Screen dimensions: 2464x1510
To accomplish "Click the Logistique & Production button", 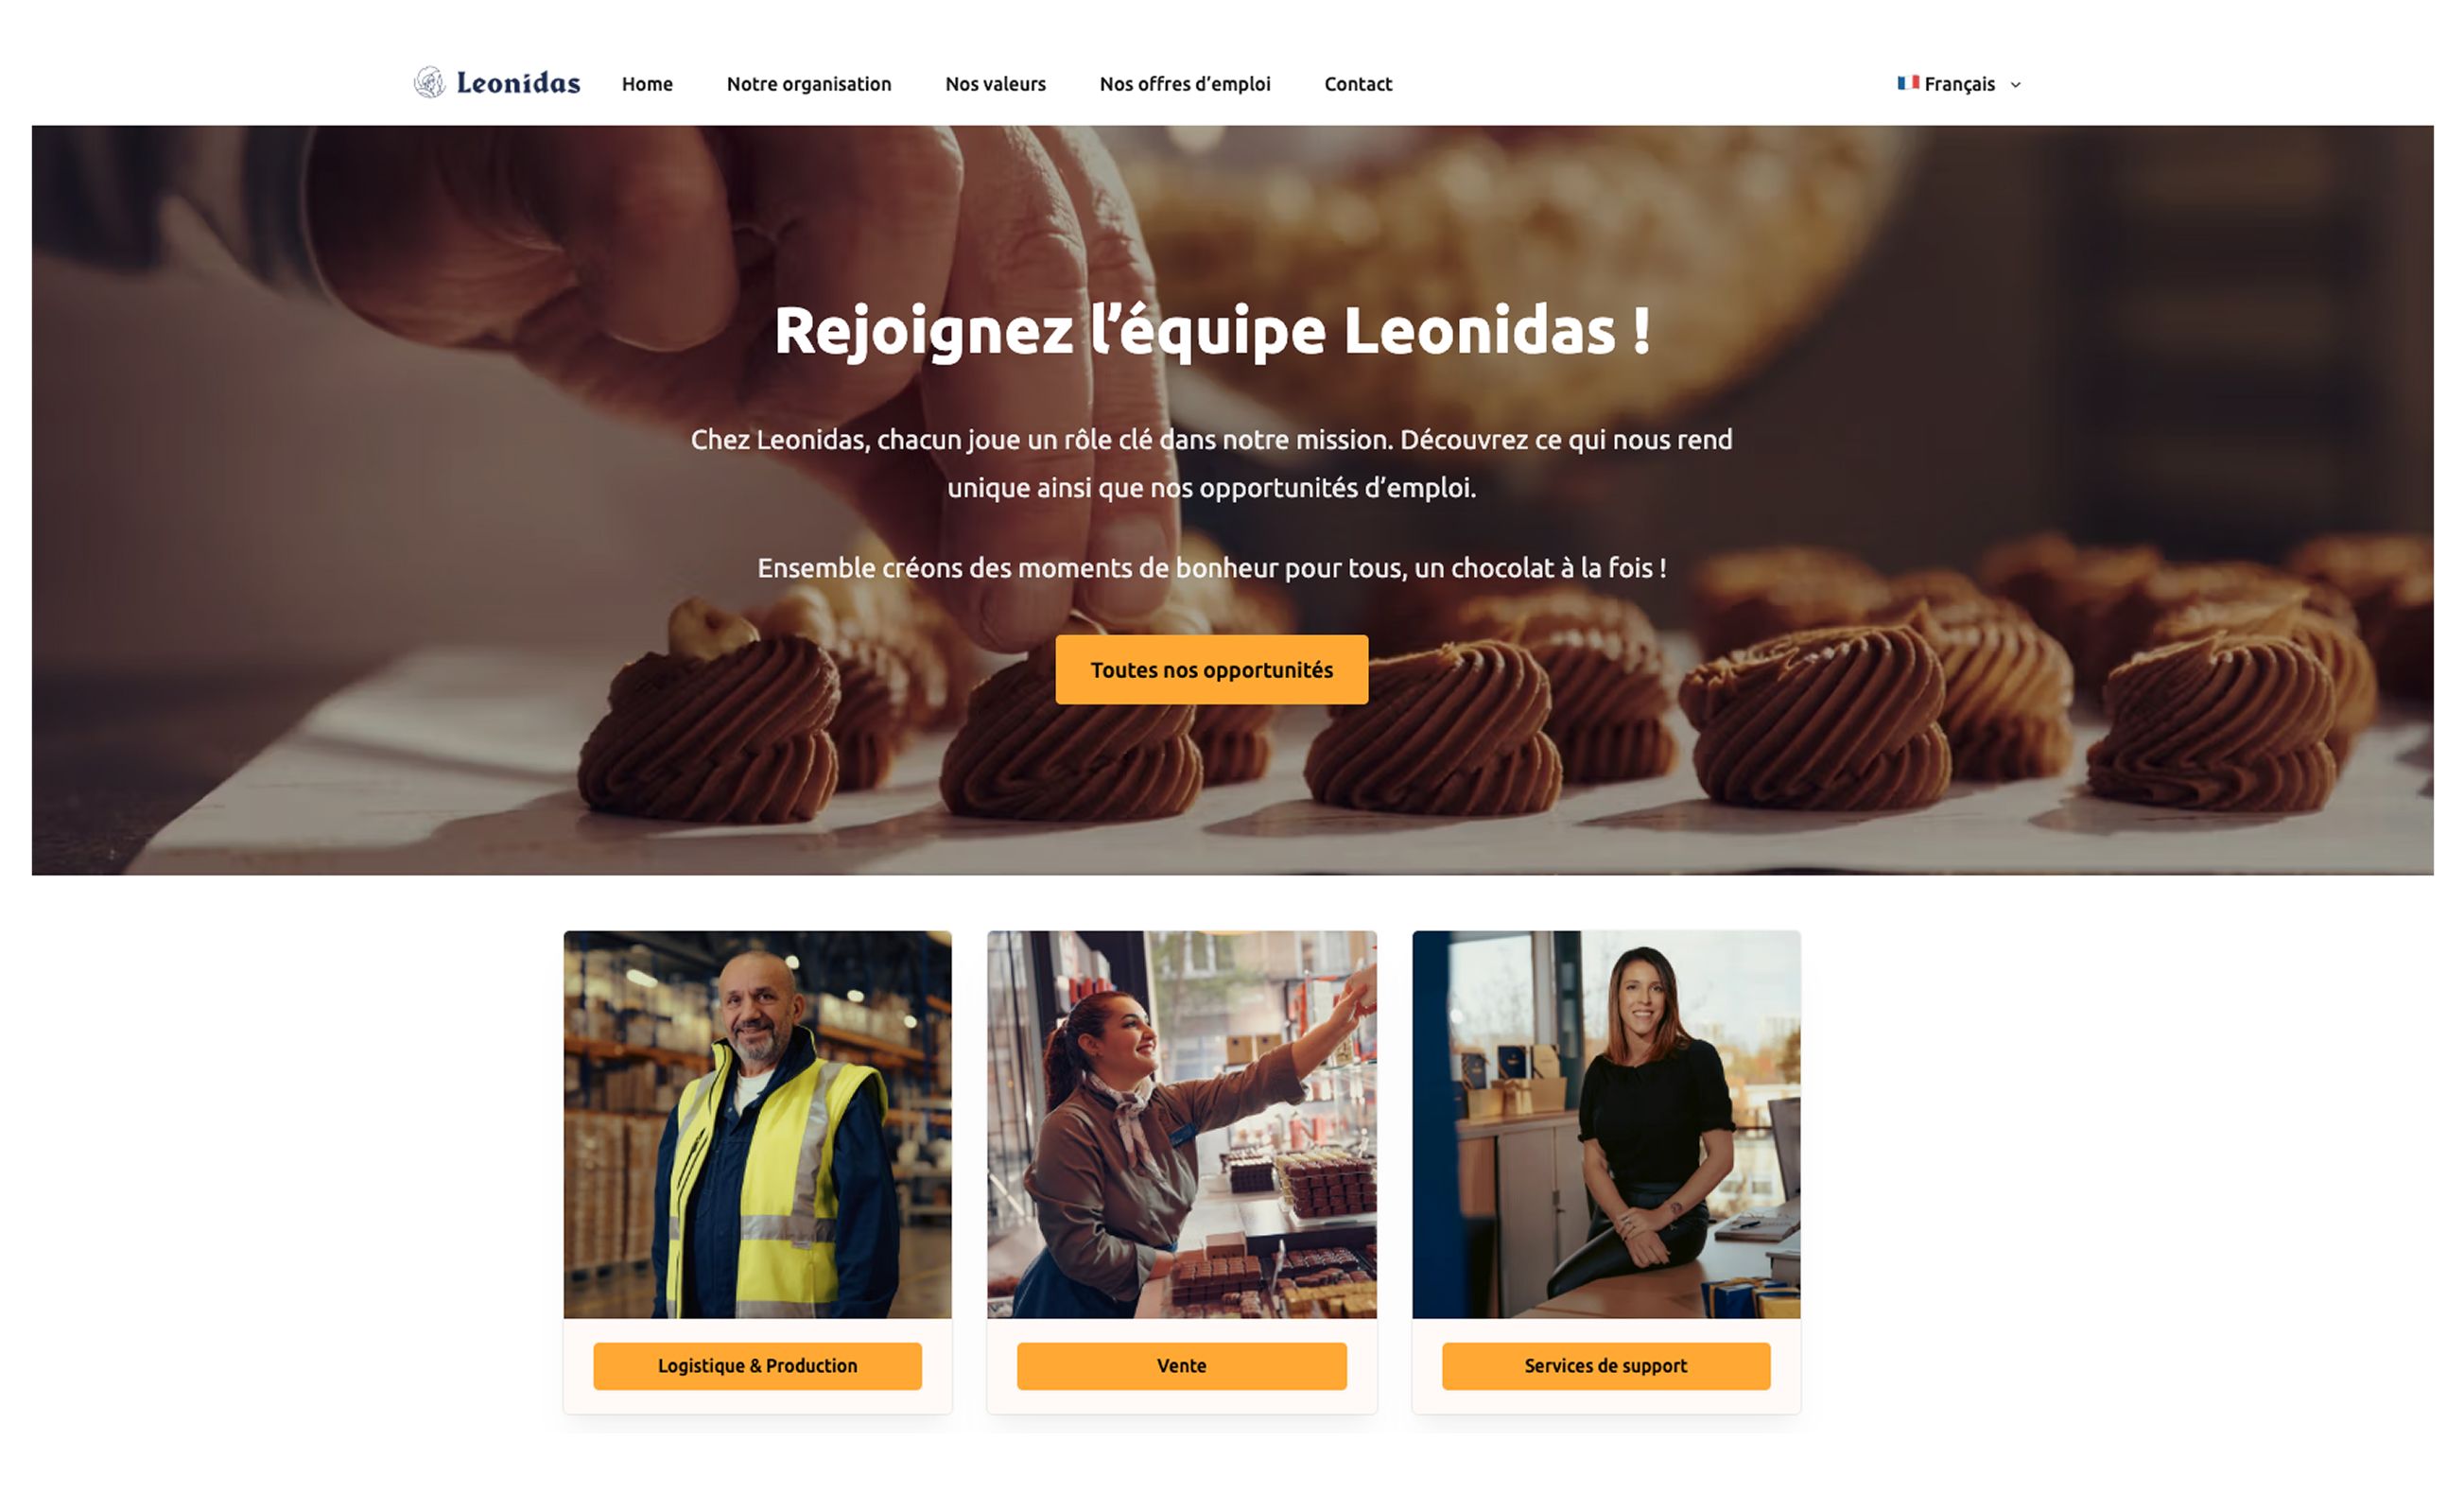I will (757, 1365).
